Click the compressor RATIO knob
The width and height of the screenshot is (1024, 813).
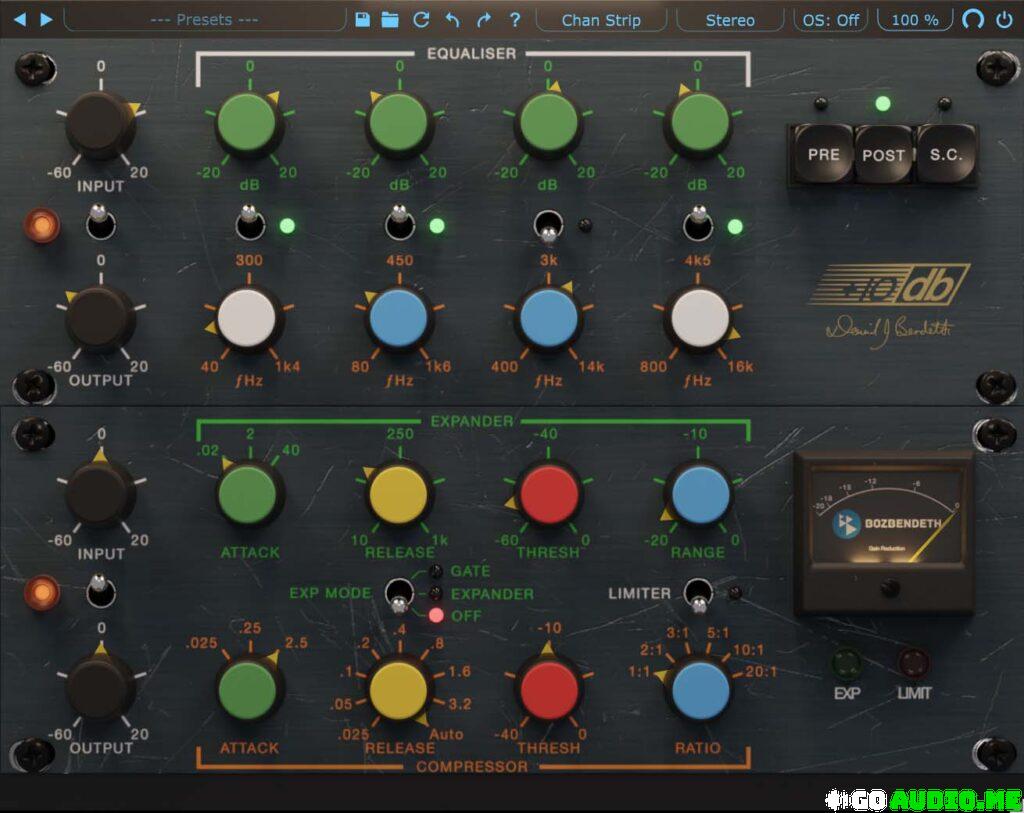(x=699, y=690)
